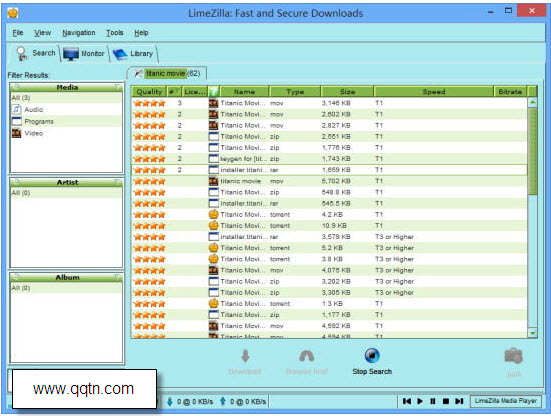This screenshot has width=551, height=416.
Task: Click the video icon of 2,602 KB result
Action: pos(213,114)
